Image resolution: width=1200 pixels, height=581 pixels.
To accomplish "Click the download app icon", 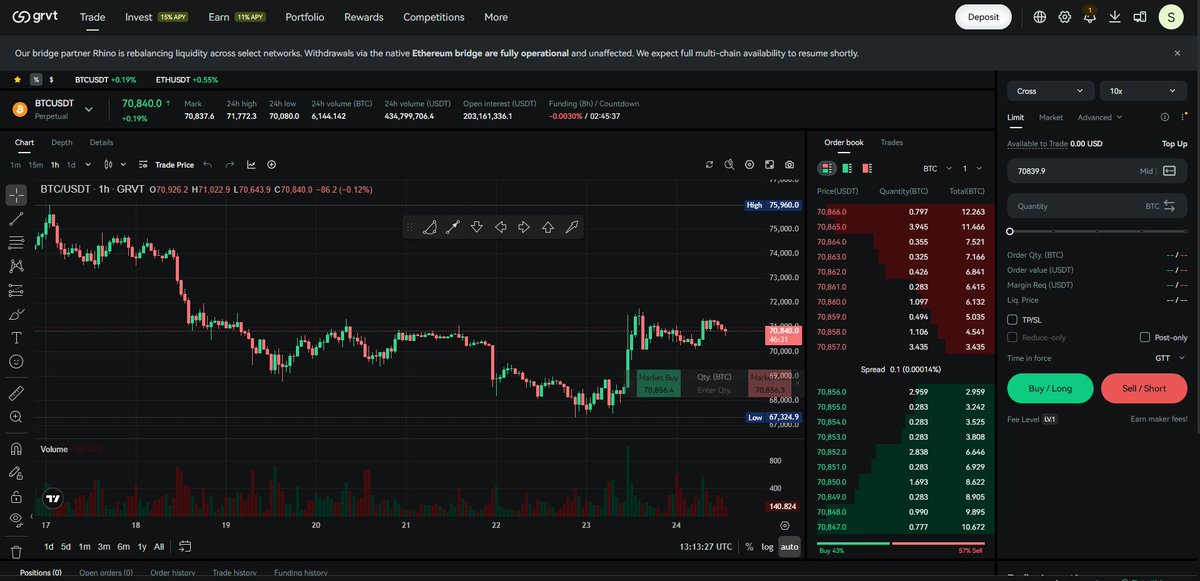I will click(1115, 17).
